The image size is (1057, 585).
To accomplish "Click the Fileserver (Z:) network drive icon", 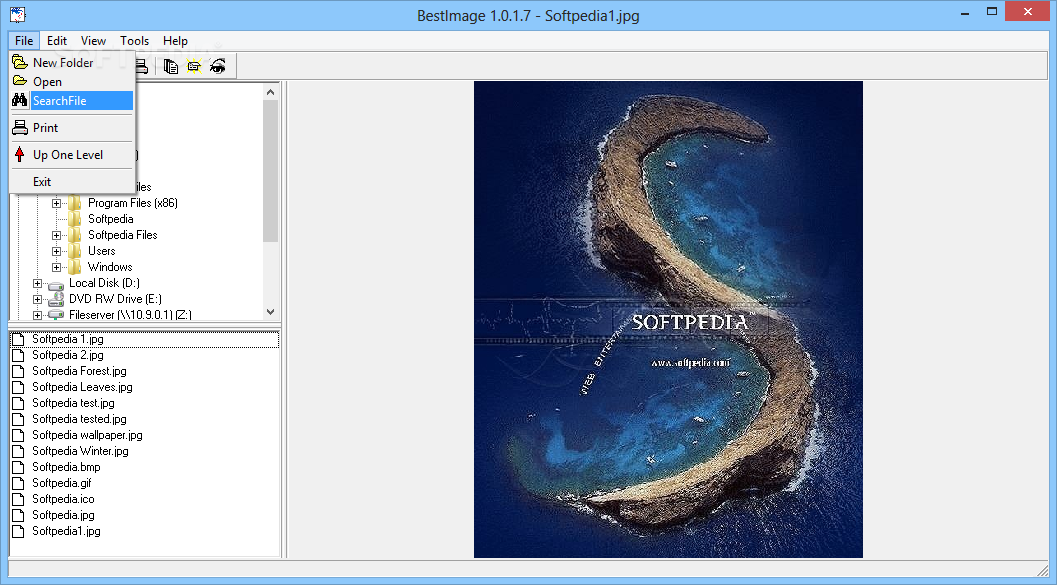I will [56, 315].
